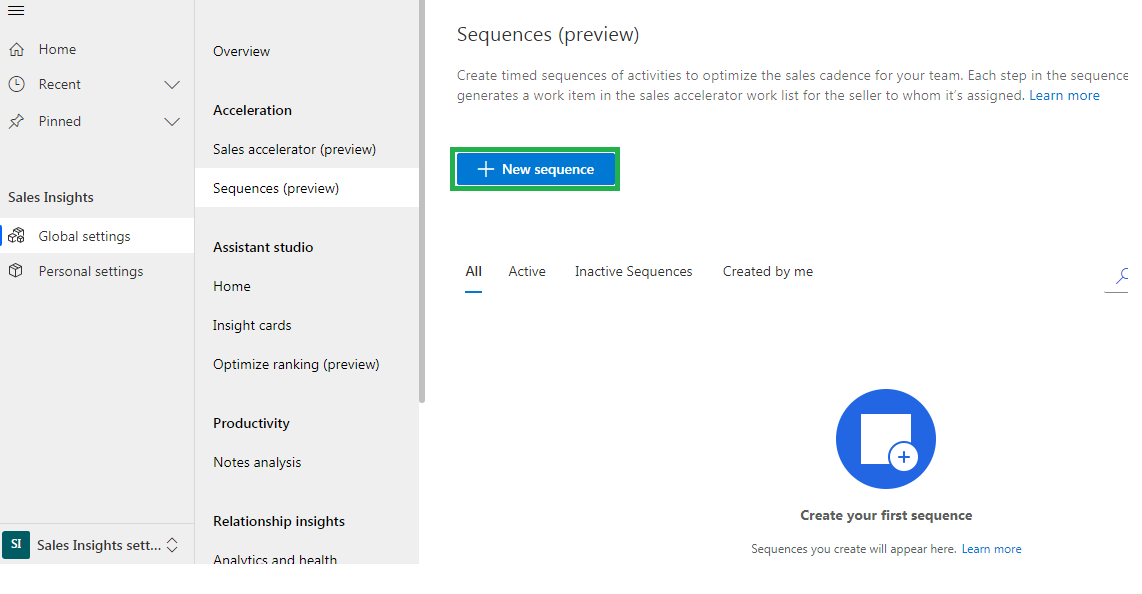Viewport: 1142px width, 594px height.
Task: Click the Pinned pushpin icon
Action: (x=16, y=122)
